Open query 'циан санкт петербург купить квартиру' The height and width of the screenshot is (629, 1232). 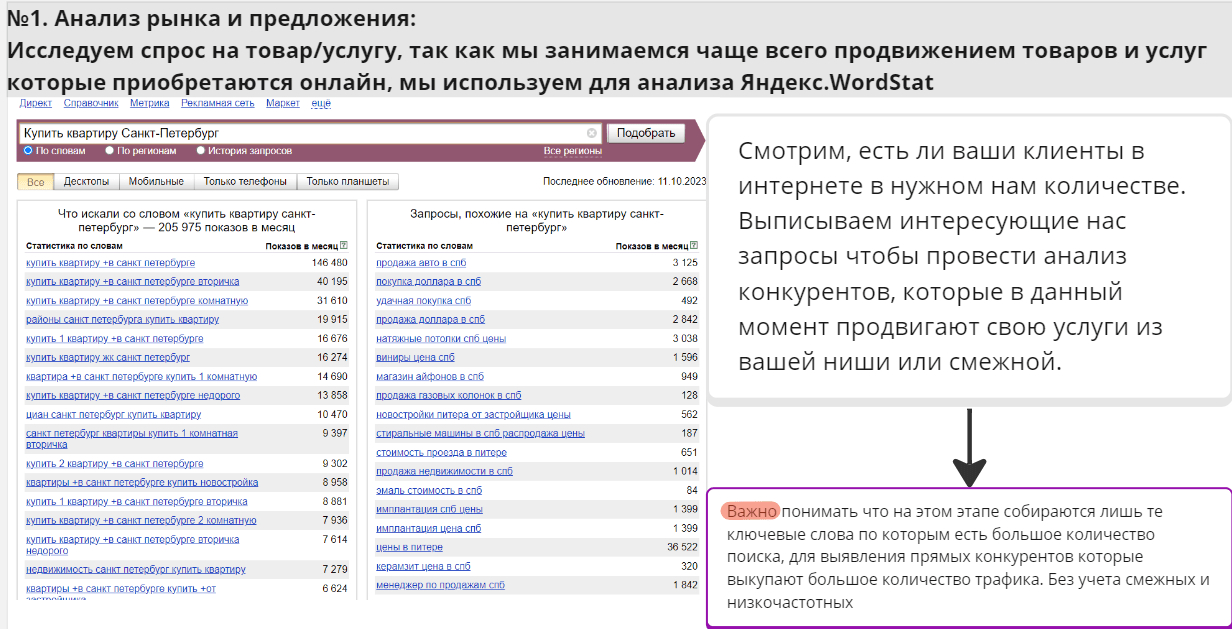click(x=114, y=414)
